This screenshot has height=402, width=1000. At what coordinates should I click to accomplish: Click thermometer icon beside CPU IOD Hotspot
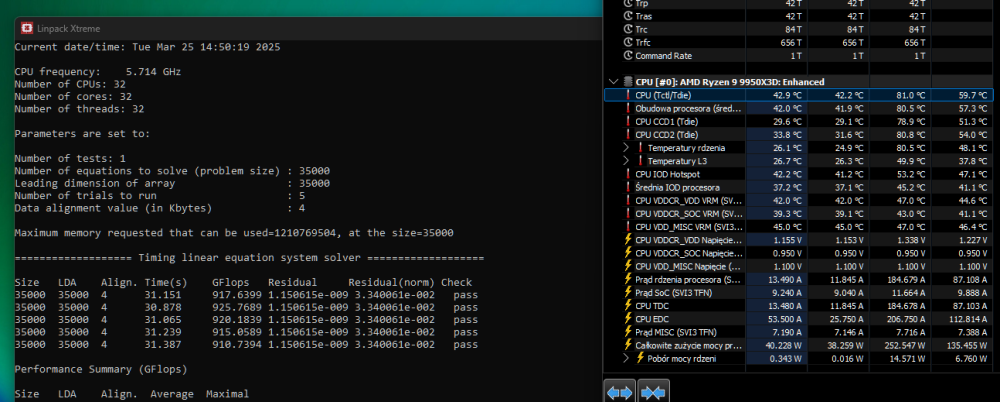[x=627, y=174]
